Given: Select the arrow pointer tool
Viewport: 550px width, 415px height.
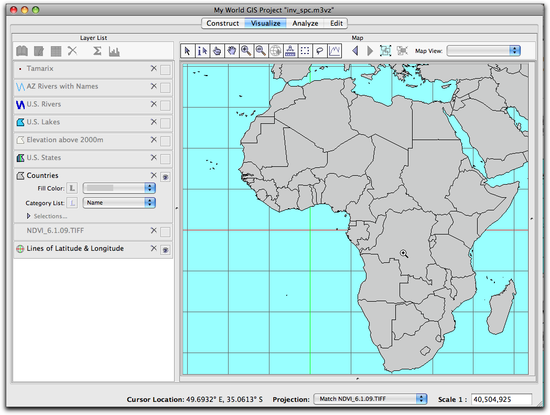Looking at the screenshot, I should click(187, 51).
